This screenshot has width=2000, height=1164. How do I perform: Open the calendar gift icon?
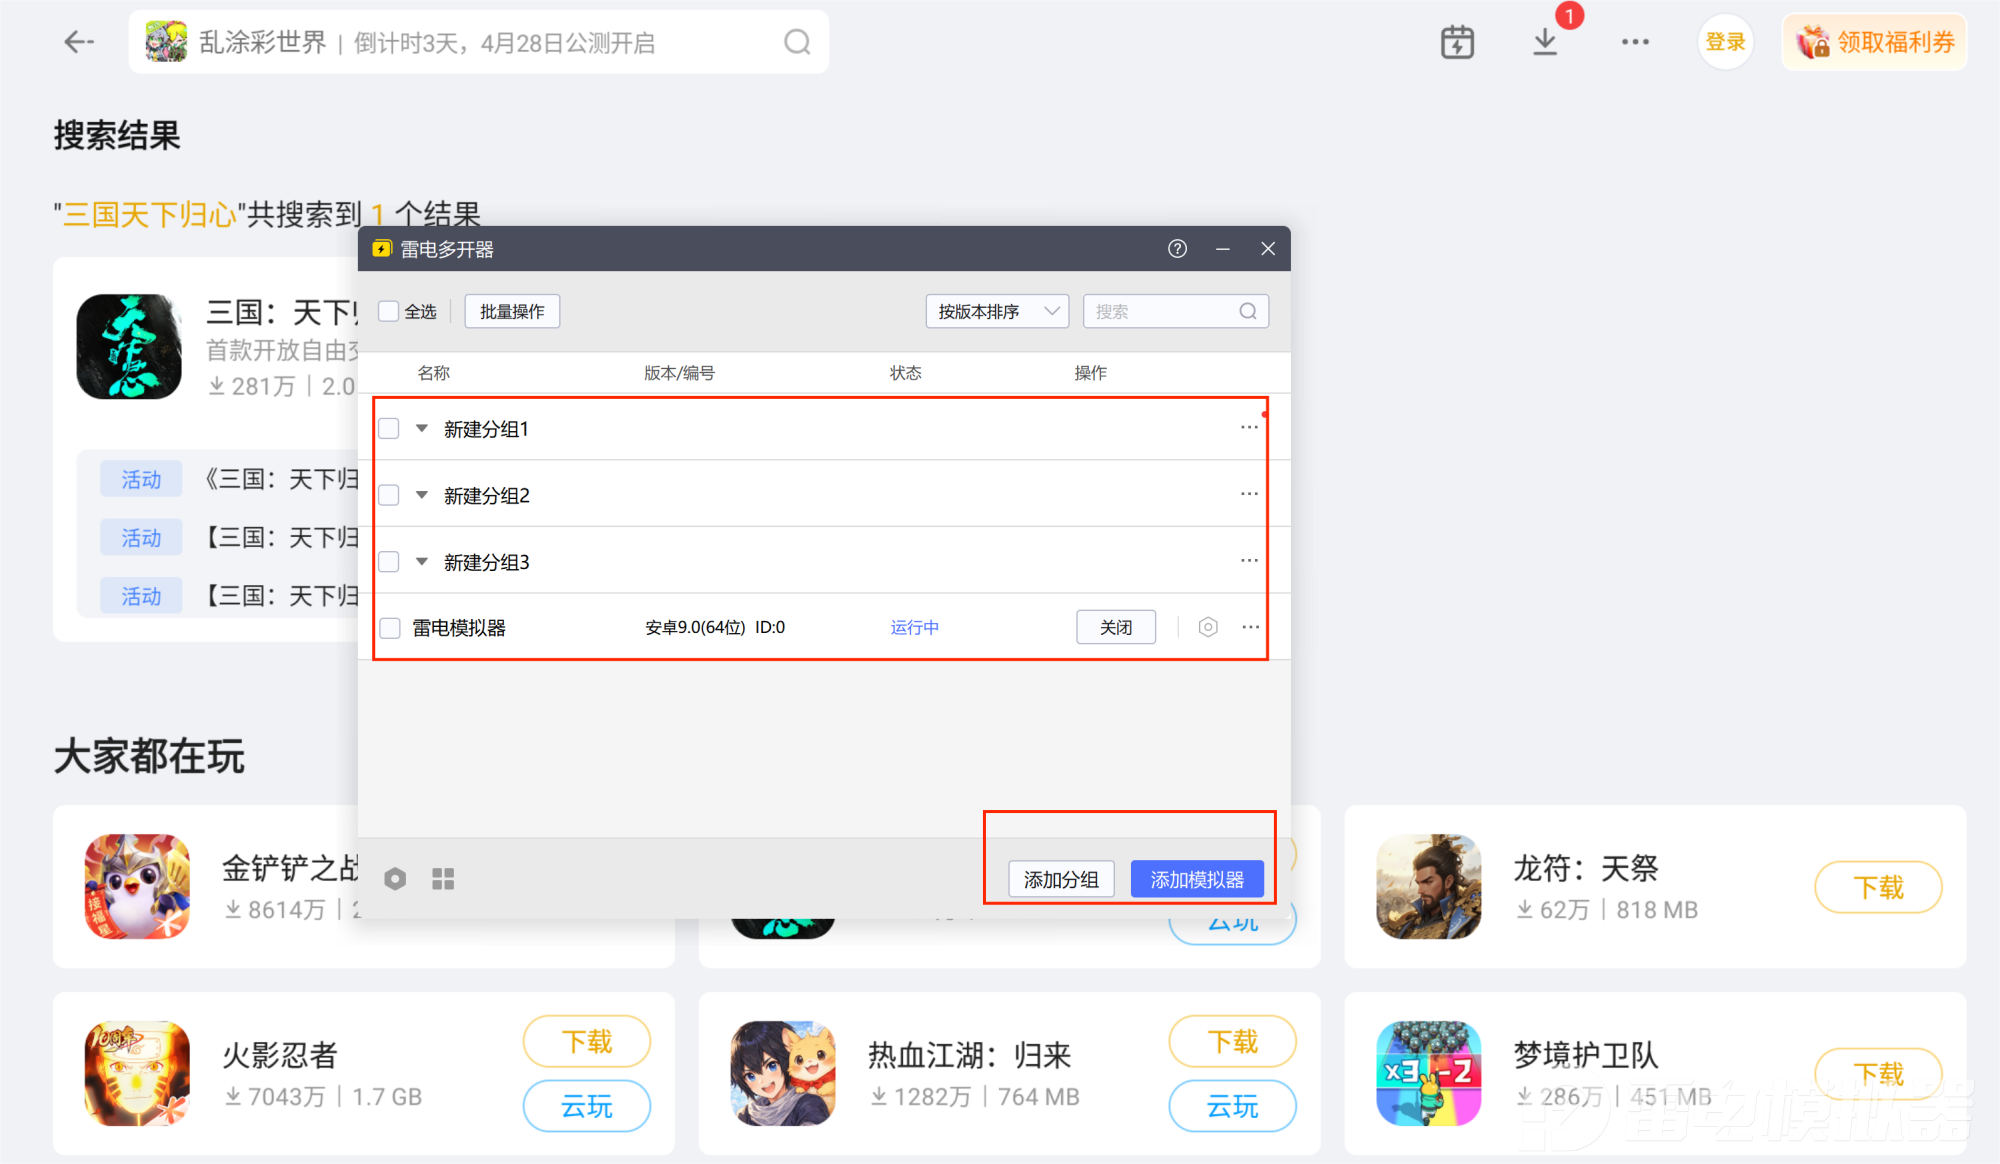pos(1457,42)
